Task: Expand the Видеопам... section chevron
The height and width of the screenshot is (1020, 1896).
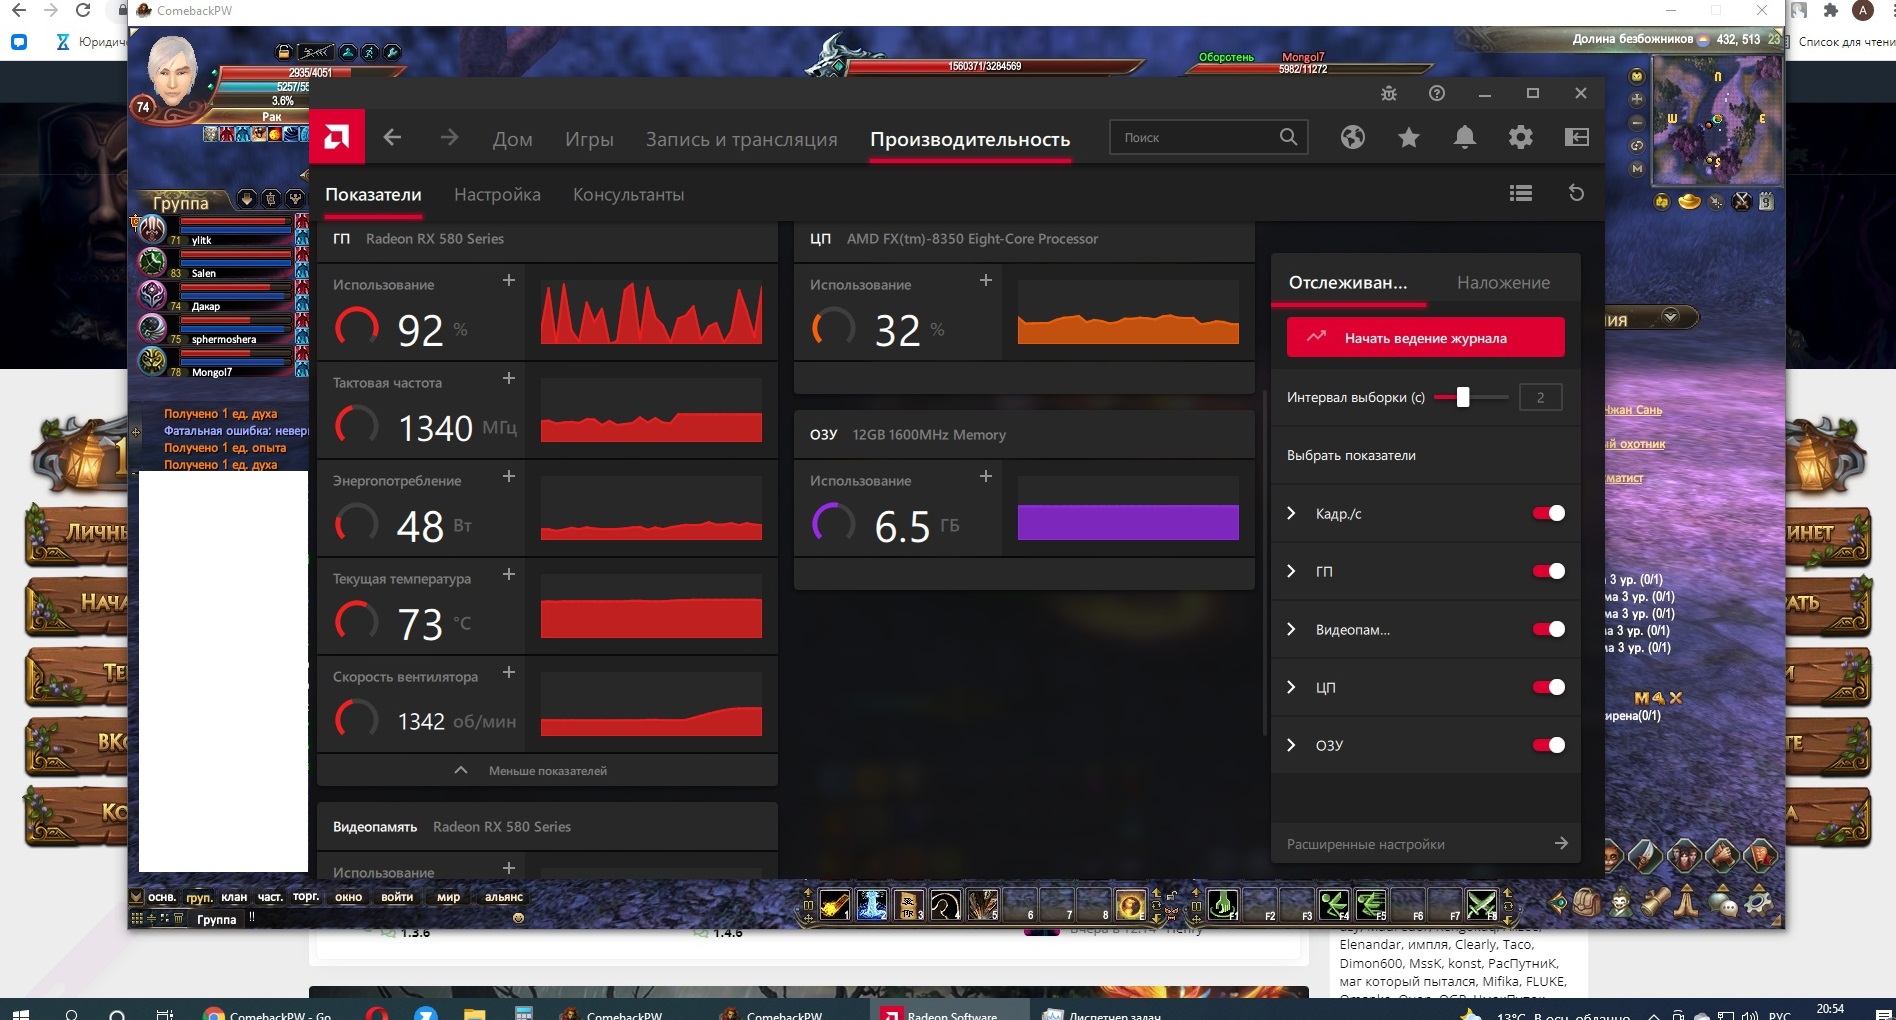Action: 1291,629
